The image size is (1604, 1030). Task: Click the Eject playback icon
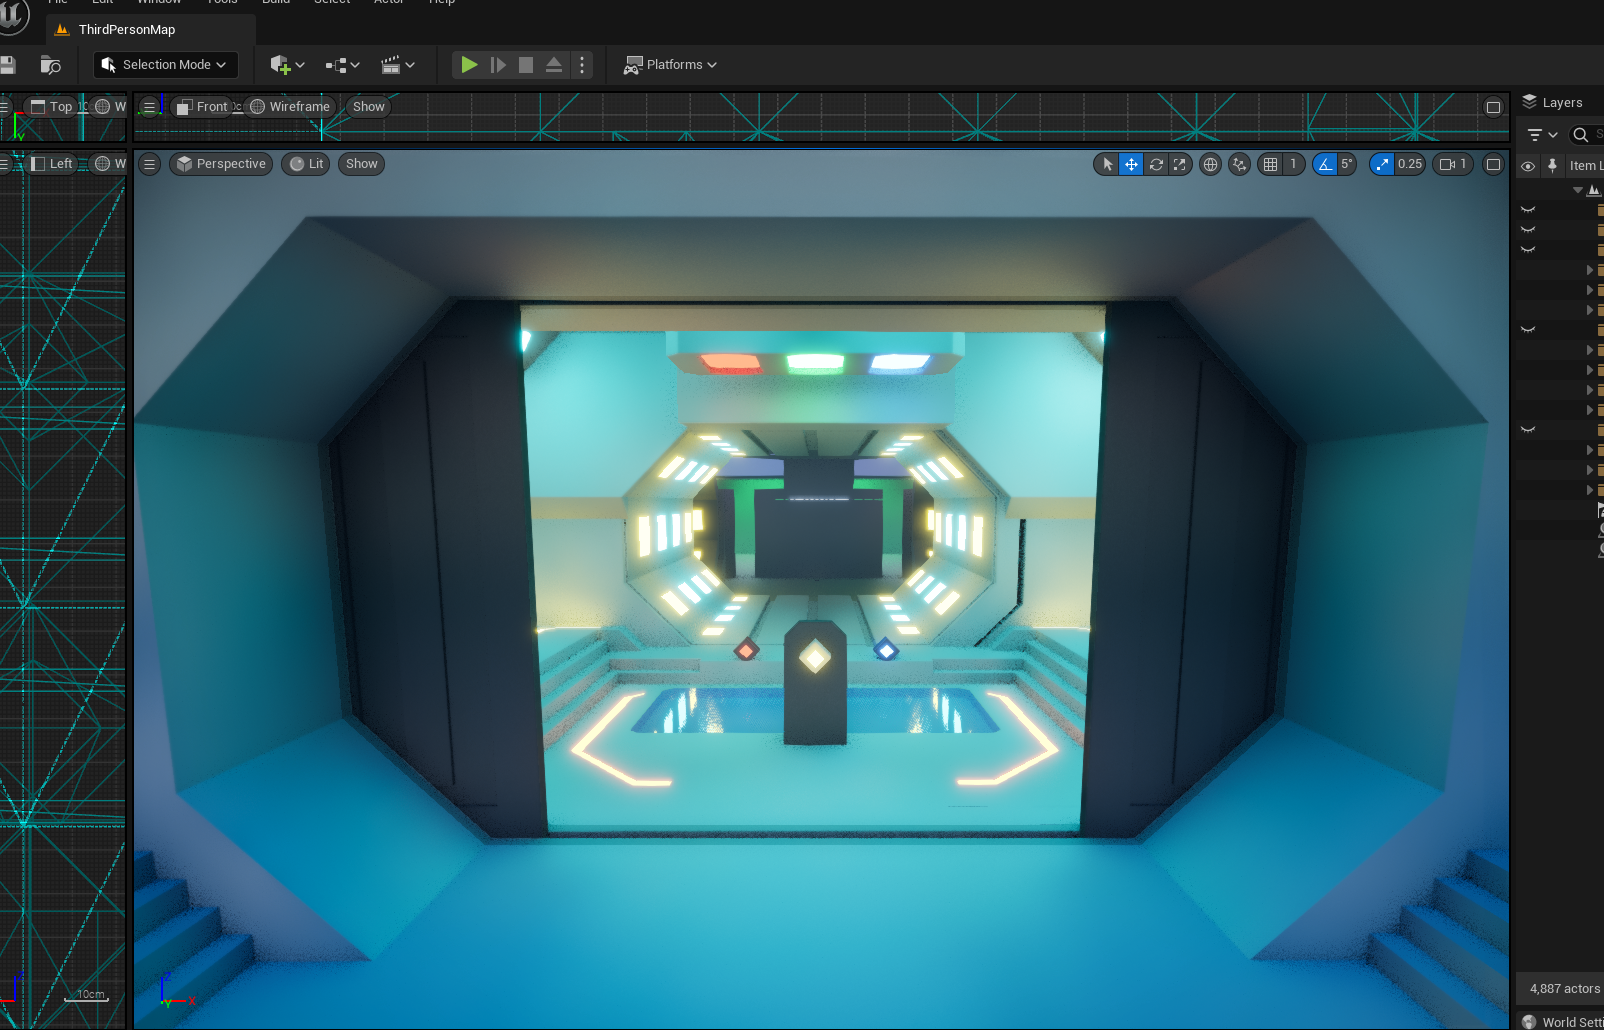554,65
